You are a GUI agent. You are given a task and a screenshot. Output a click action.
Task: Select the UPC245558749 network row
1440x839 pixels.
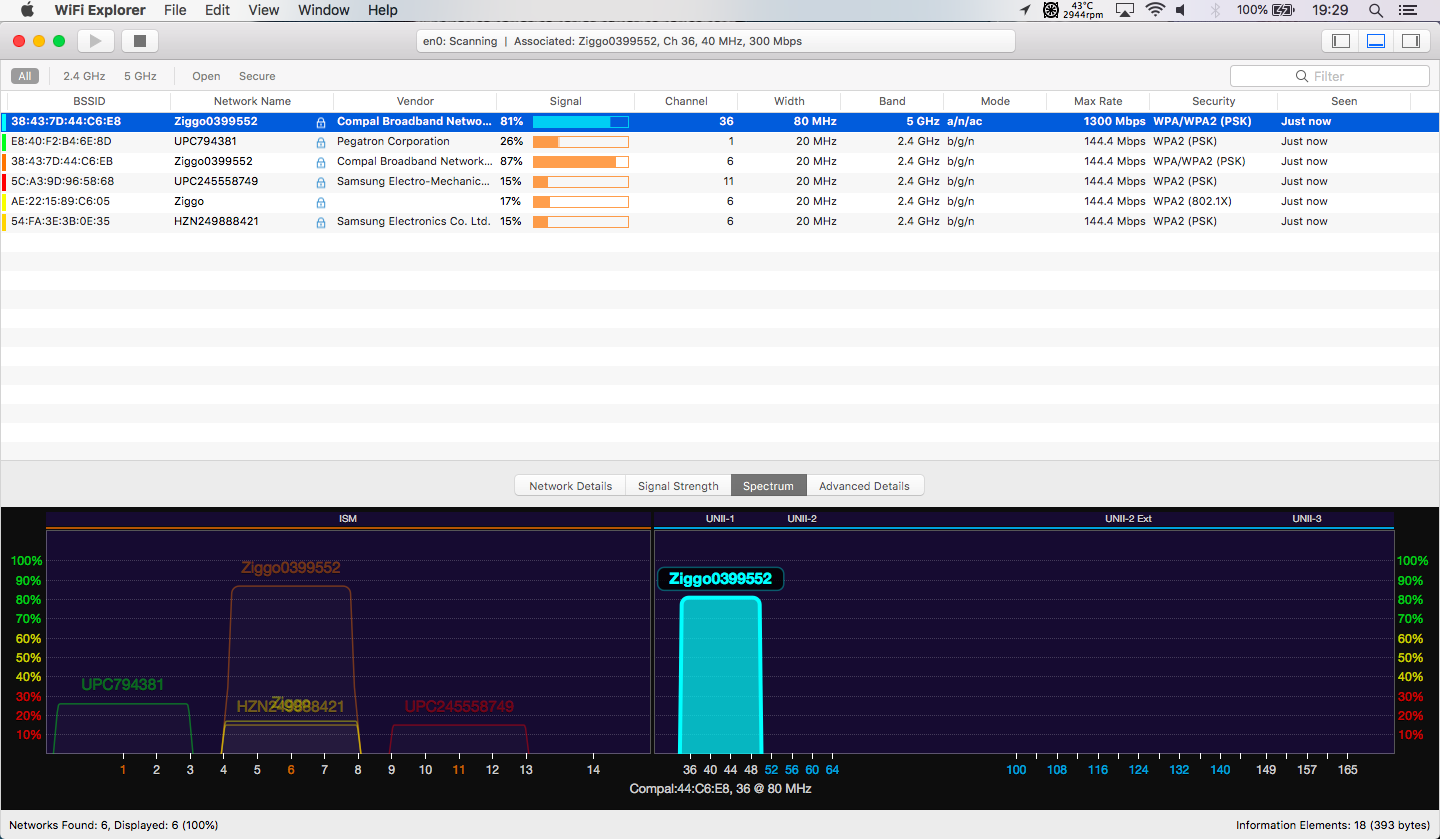pos(720,182)
